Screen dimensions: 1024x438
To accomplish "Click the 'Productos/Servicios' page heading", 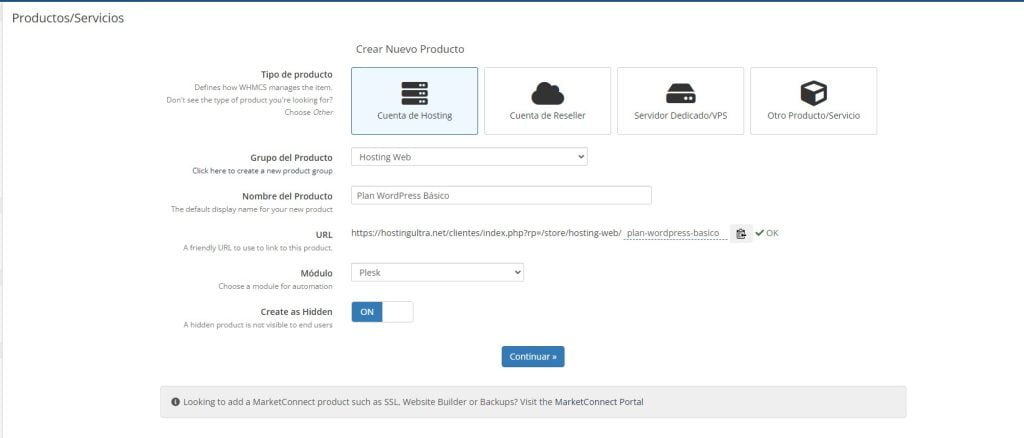I will click(x=68, y=18).
